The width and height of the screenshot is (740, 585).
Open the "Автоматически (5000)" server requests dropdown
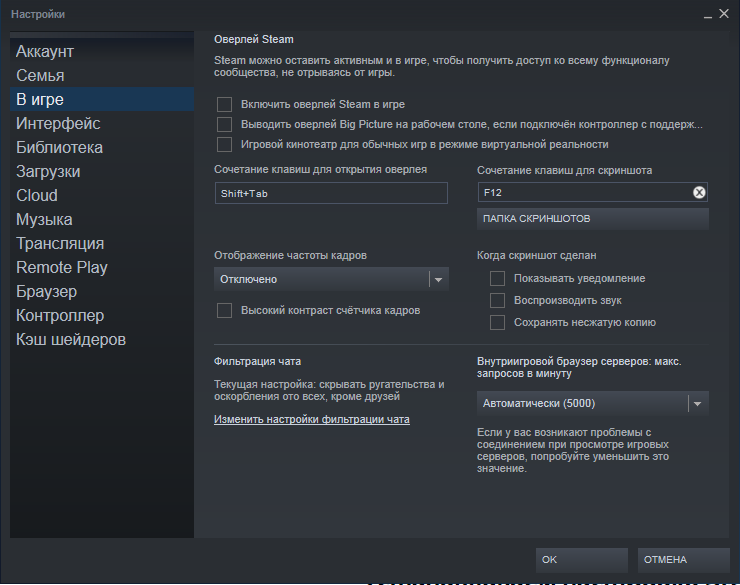pos(592,403)
